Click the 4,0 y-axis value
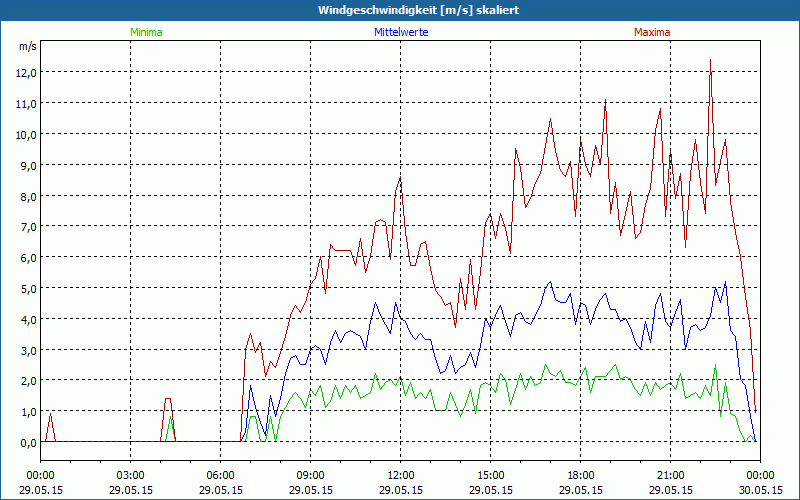800x500 pixels. click(x=30, y=319)
